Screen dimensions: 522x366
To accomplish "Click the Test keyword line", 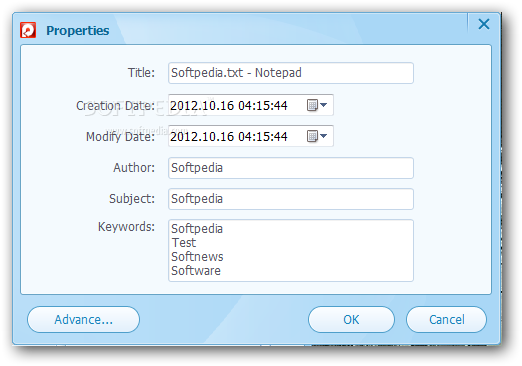I will [184, 243].
